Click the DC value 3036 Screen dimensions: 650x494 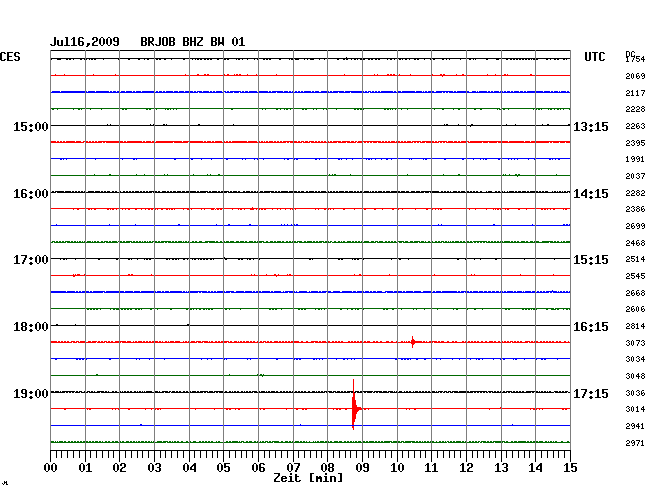click(x=635, y=393)
